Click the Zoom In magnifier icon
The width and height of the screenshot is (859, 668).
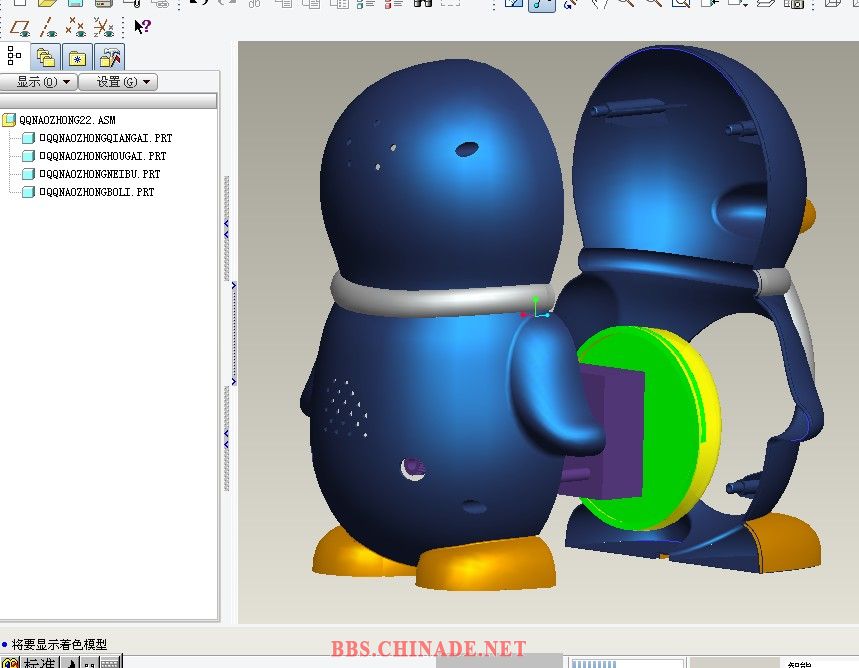tap(626, 3)
